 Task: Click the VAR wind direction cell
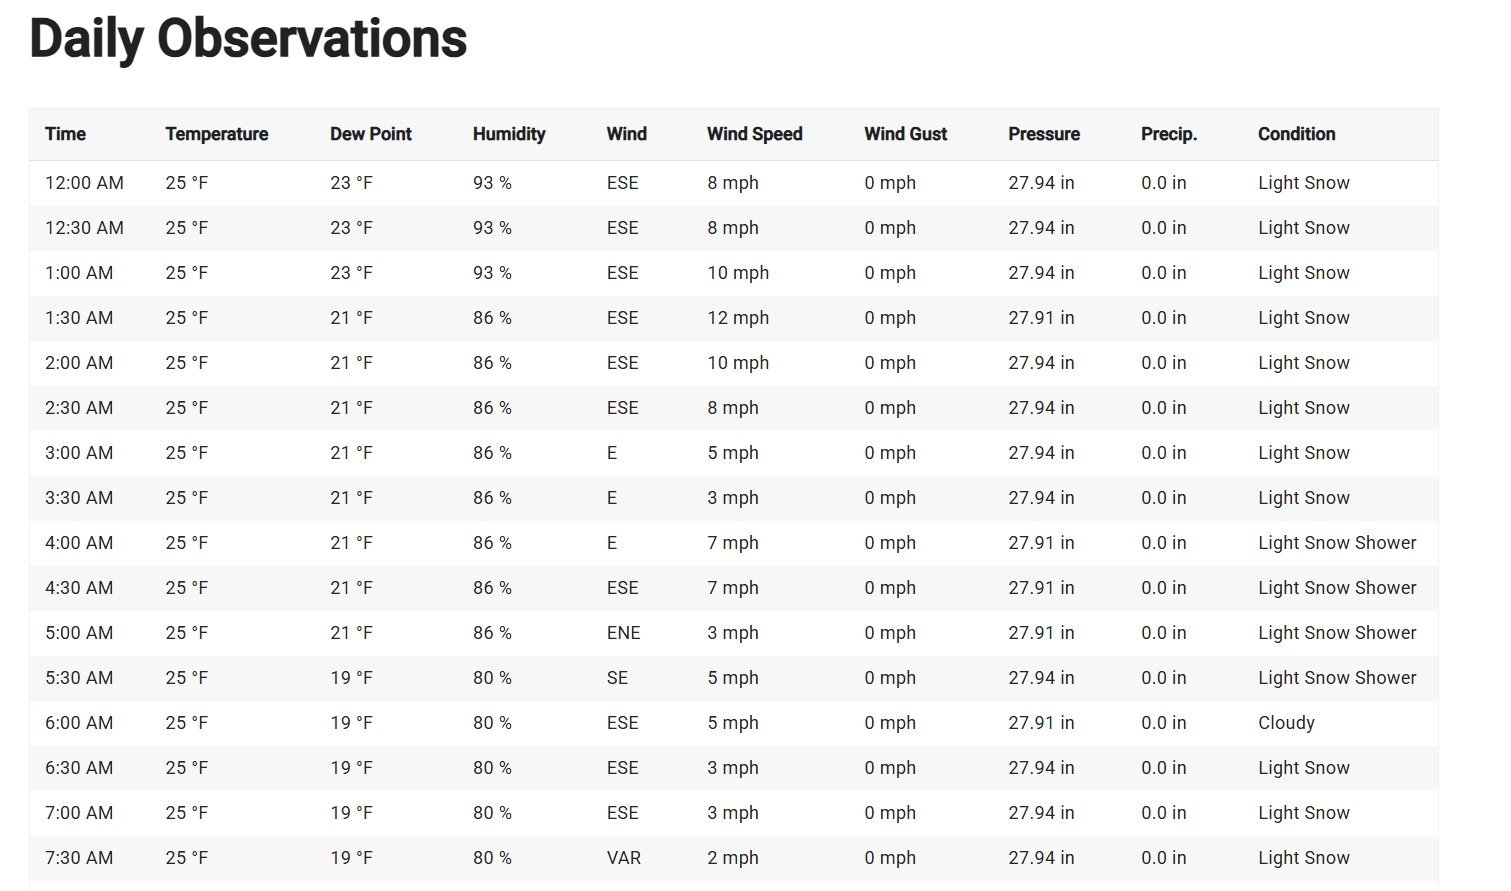[623, 858]
